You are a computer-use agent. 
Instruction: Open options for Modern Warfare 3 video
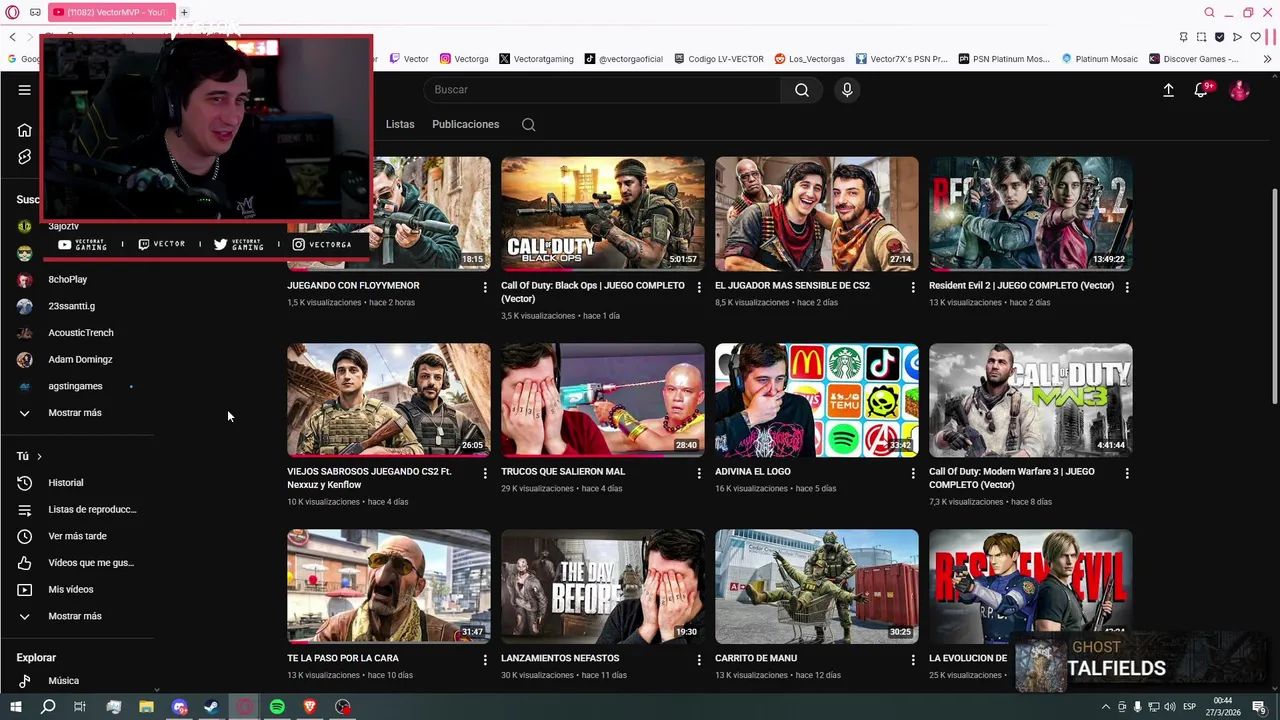tap(1127, 473)
